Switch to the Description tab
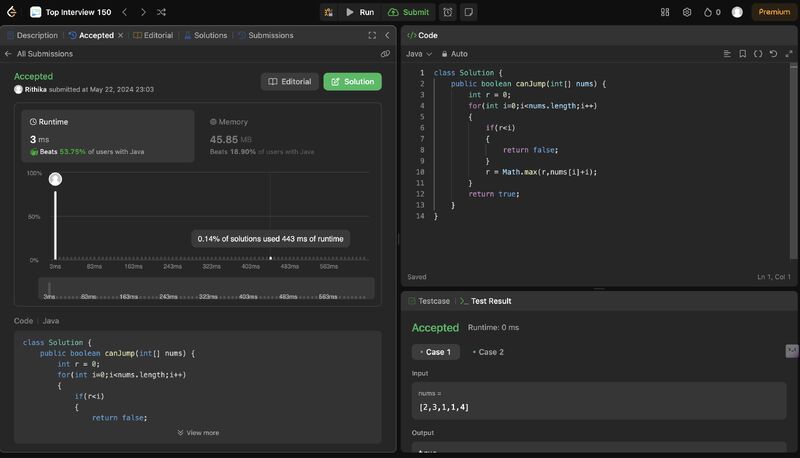Screen dimensions: 800x458 tap(32, 35)
